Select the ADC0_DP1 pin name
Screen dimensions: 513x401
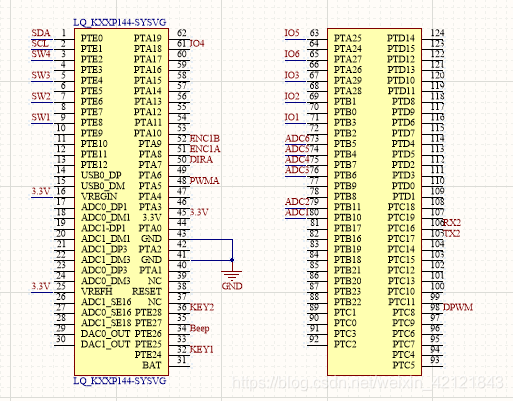[104, 207]
